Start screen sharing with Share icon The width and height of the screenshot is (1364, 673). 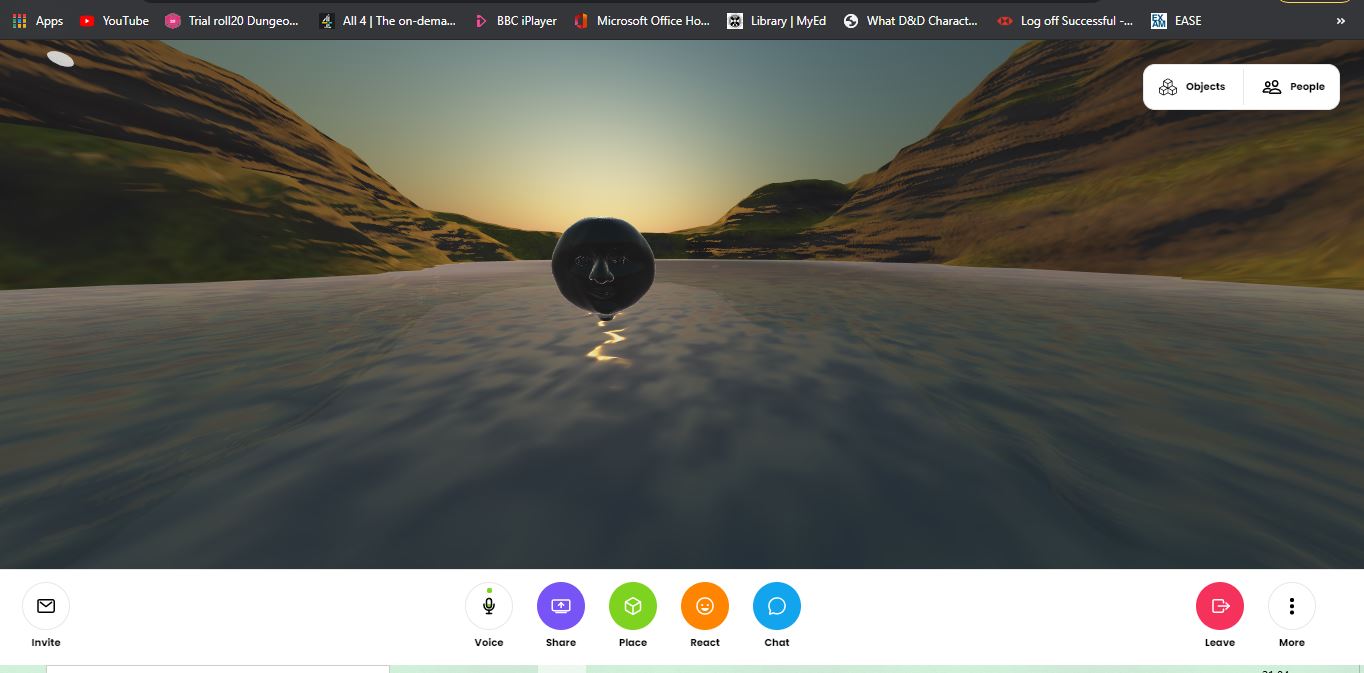click(x=561, y=606)
